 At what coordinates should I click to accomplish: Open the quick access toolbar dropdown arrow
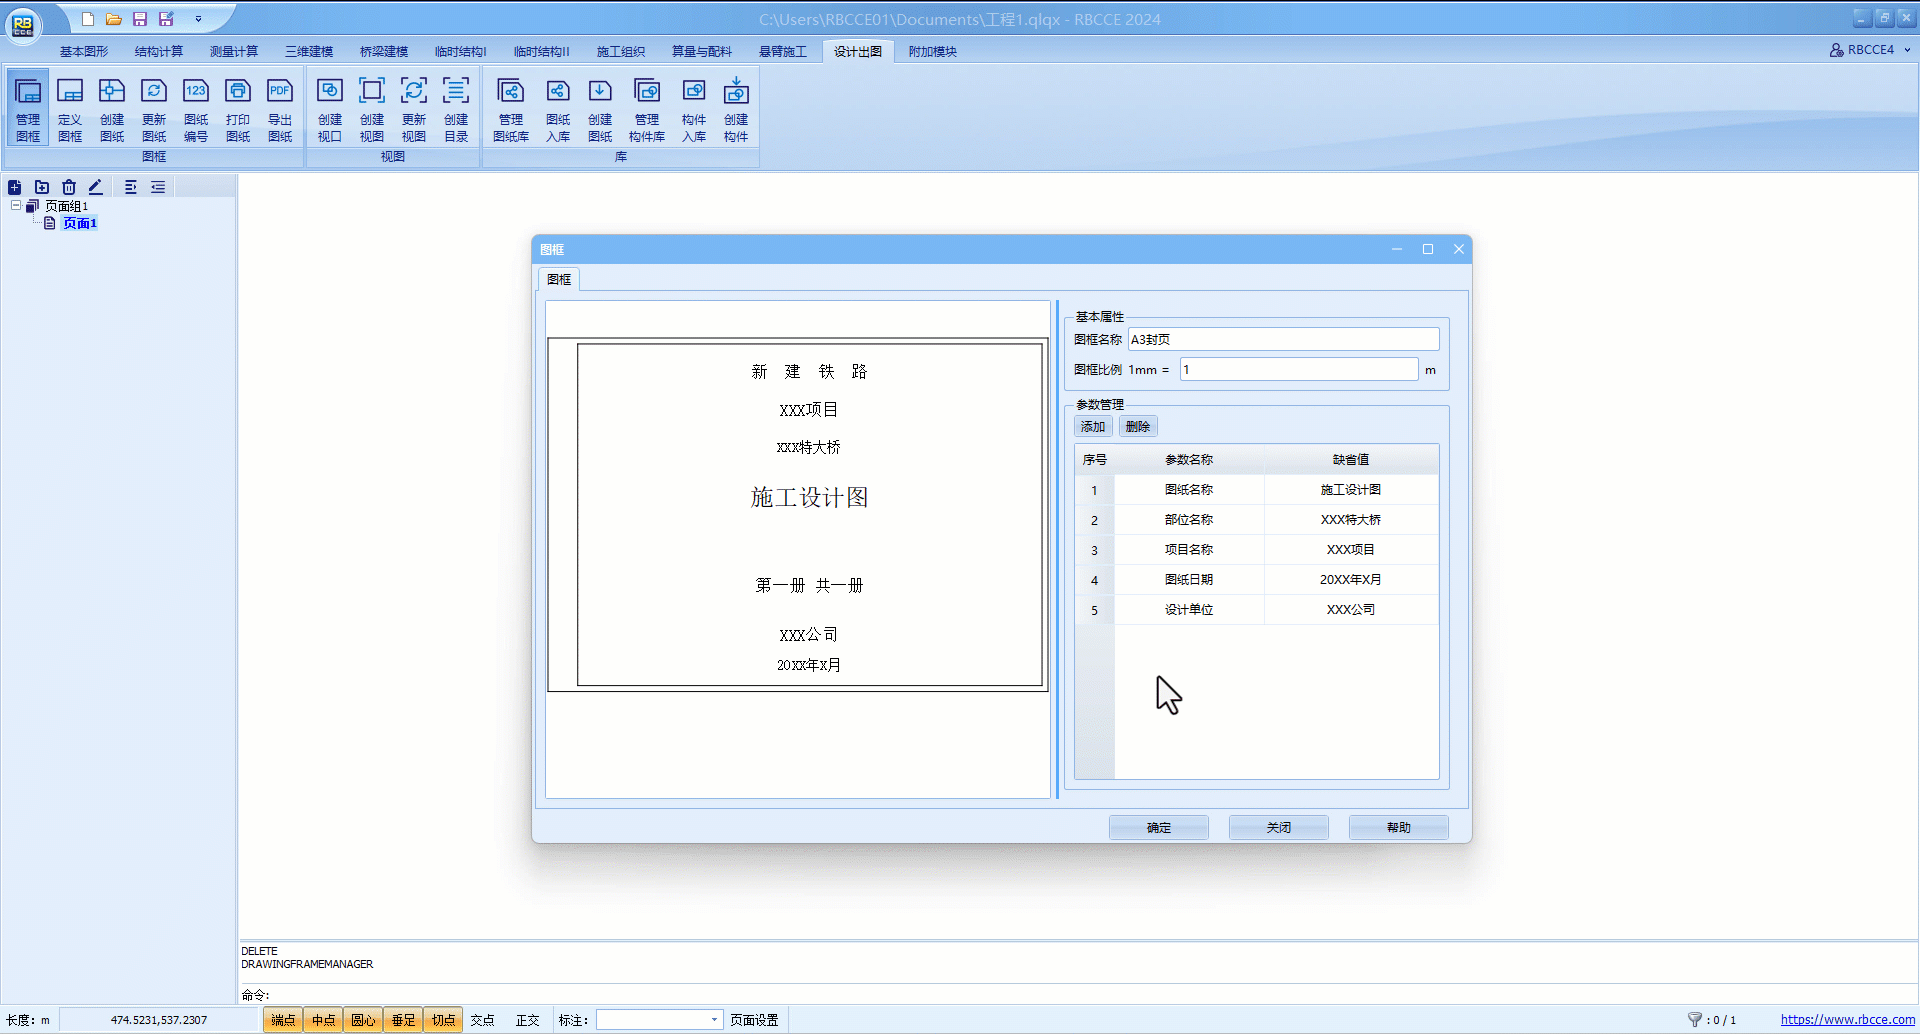[x=198, y=19]
